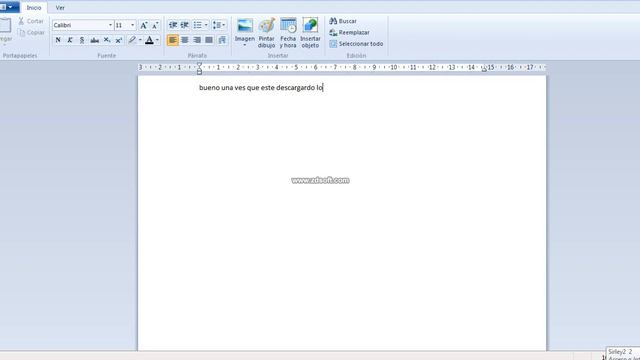Toggle superscript formatting
The image size is (640, 360).
tap(119, 40)
